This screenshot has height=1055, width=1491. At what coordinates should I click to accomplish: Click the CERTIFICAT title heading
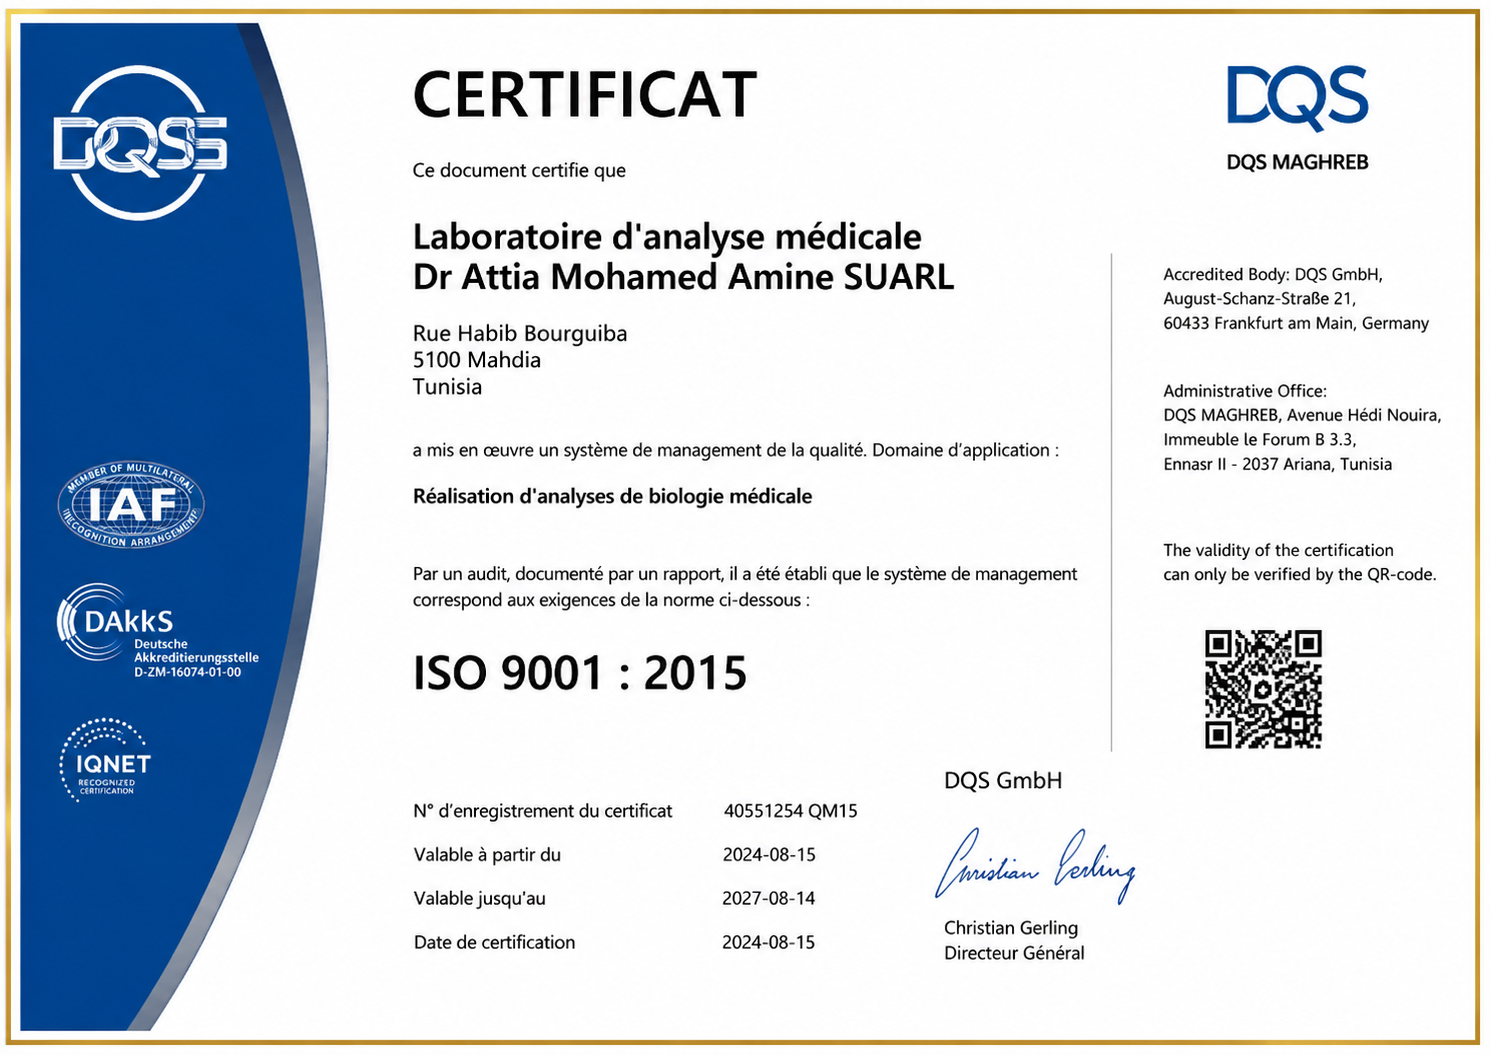pyautogui.click(x=585, y=96)
